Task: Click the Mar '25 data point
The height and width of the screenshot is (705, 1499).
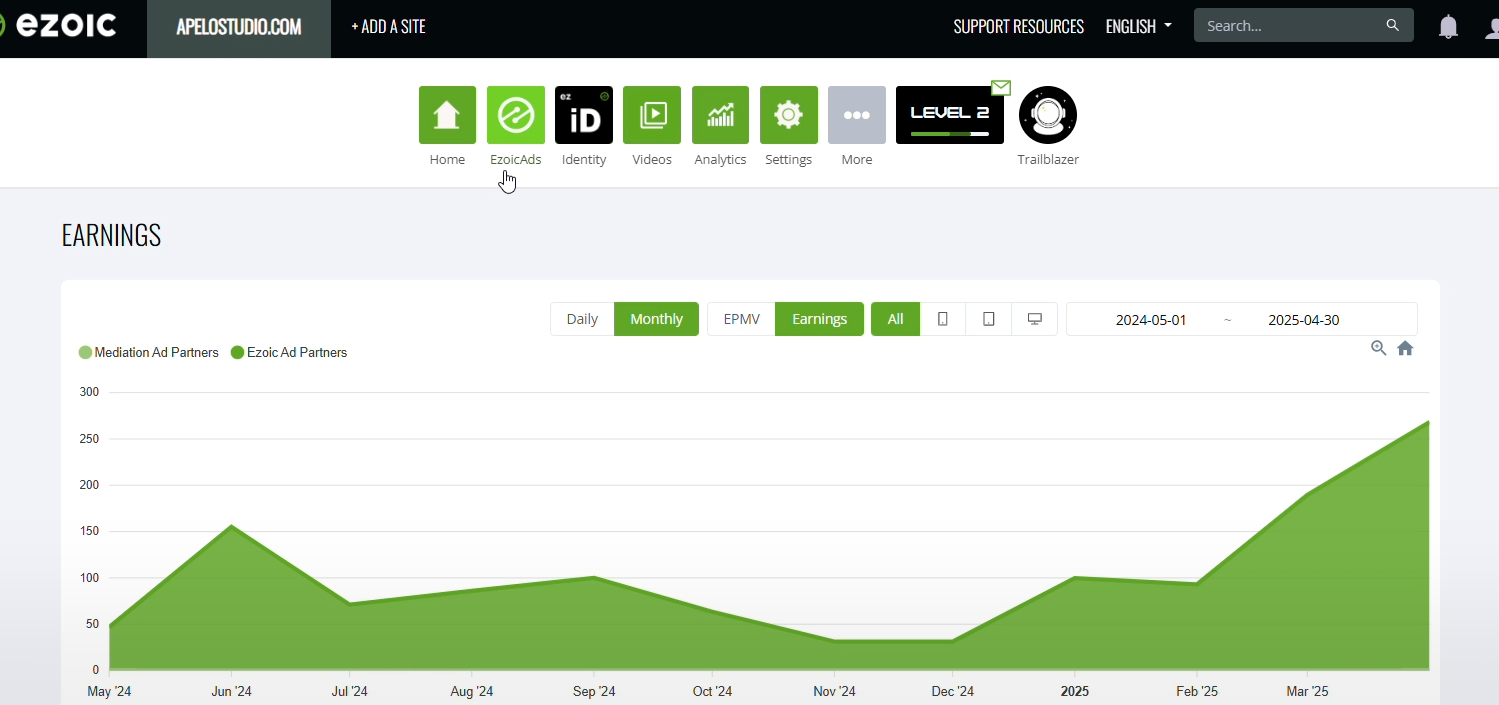Action: (x=1307, y=494)
